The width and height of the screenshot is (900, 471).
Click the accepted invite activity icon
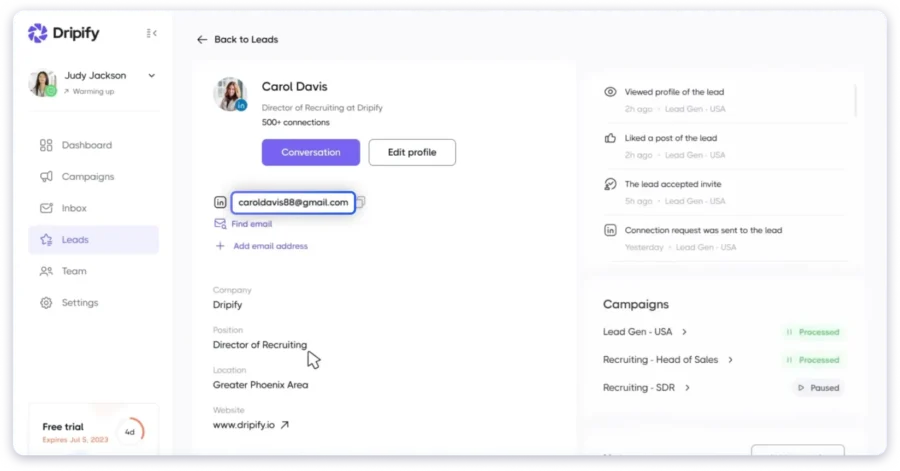click(x=610, y=184)
